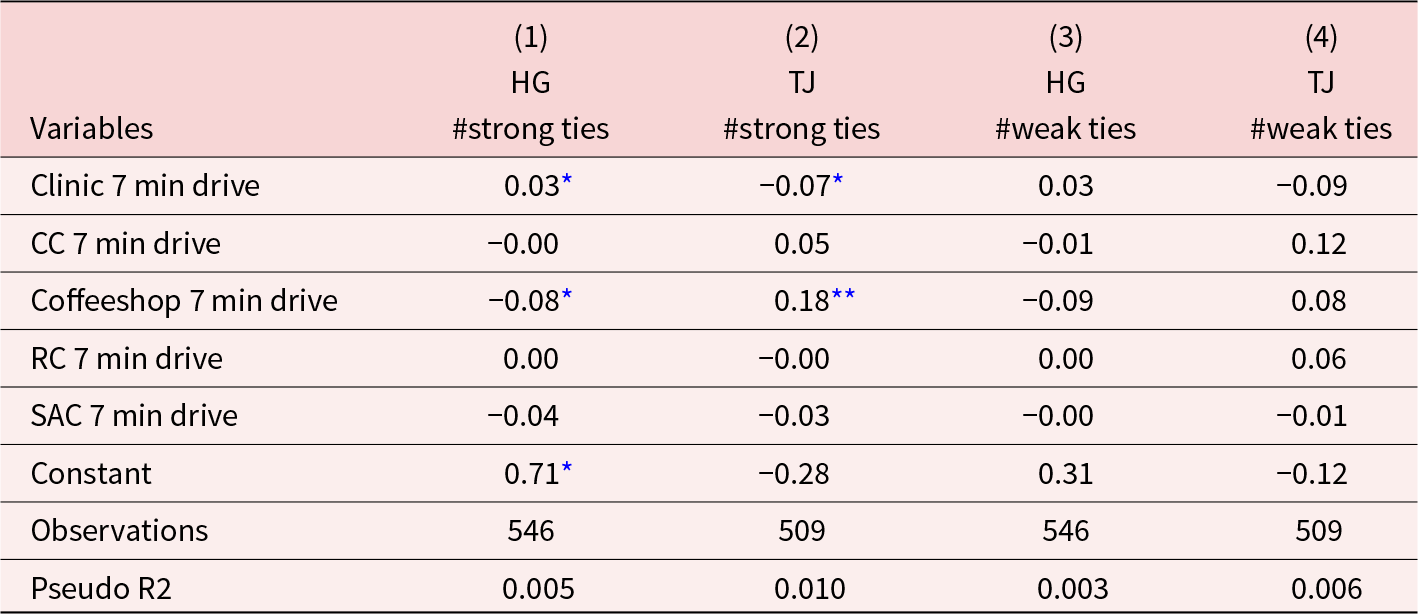Click the column (1) HG header
This screenshot has height=614, width=1418.
point(530,84)
